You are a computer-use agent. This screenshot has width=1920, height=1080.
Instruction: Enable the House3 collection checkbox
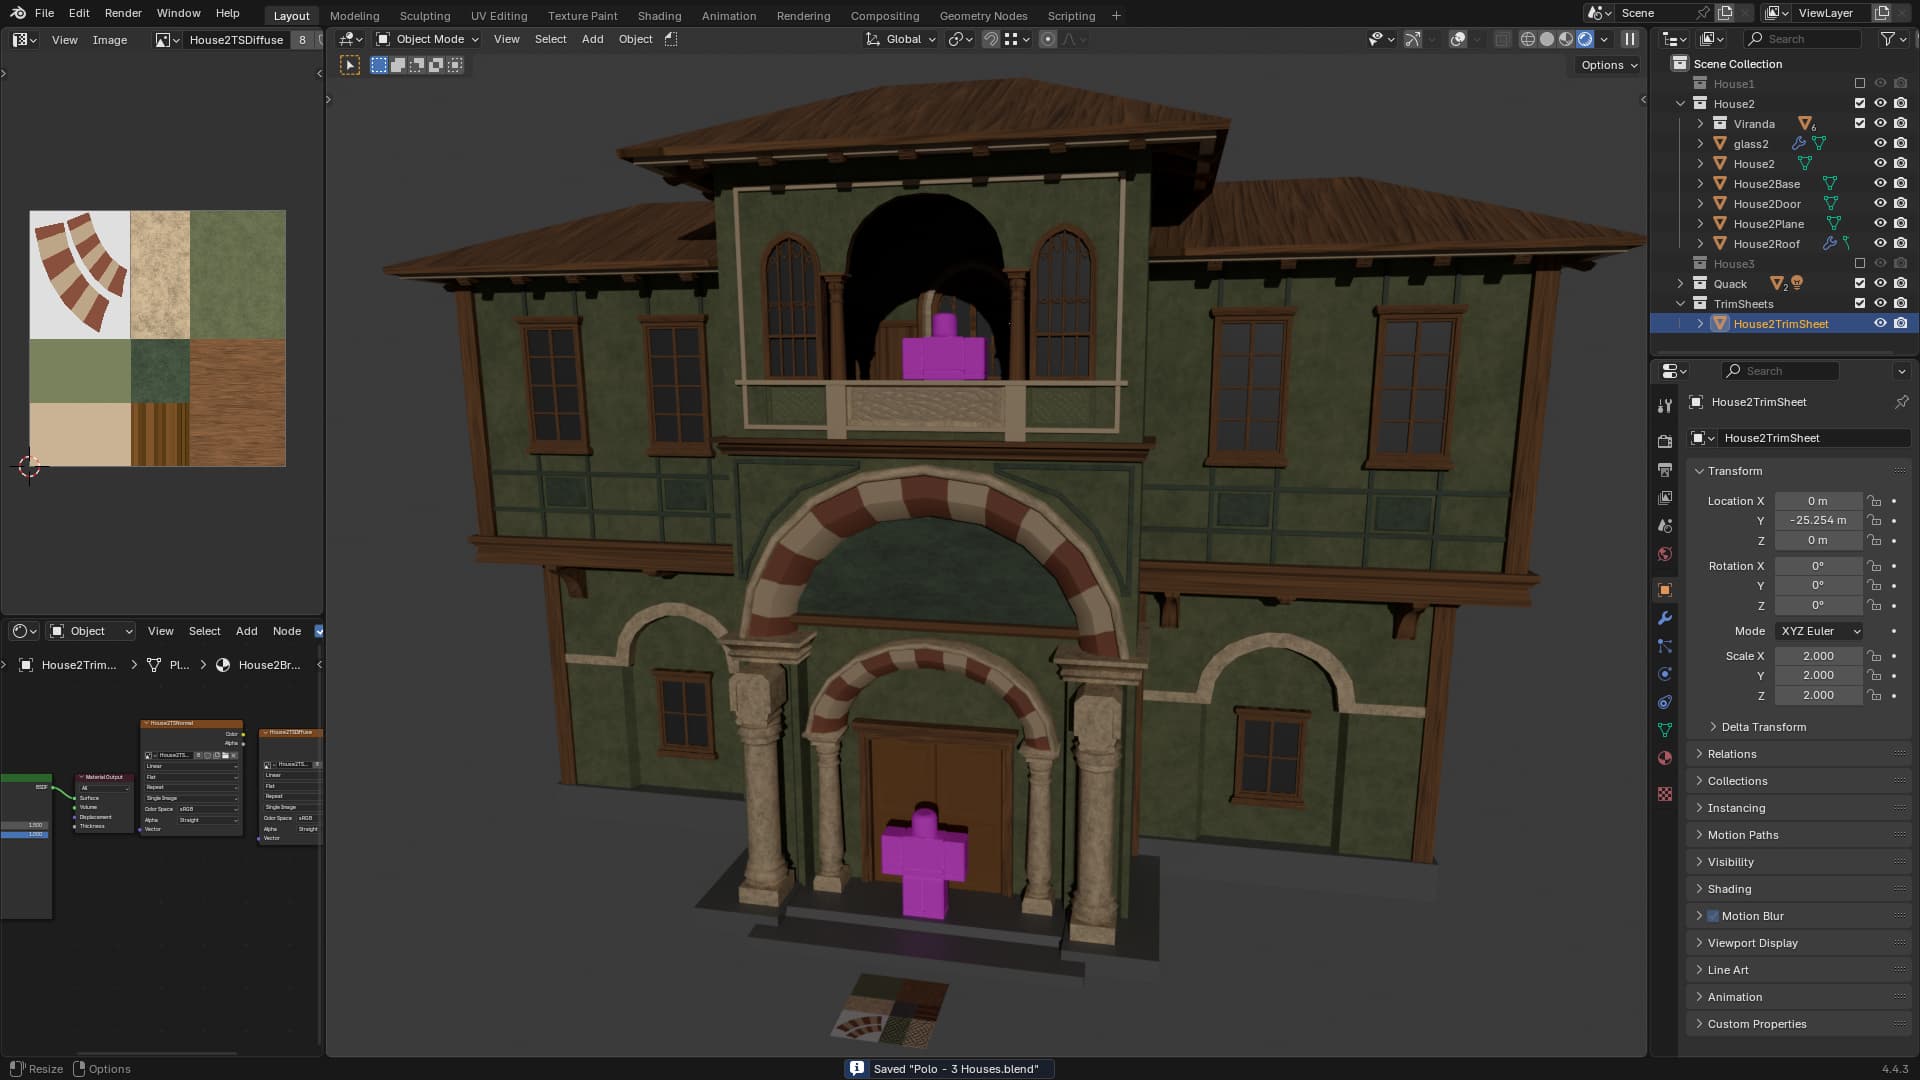click(x=1860, y=263)
